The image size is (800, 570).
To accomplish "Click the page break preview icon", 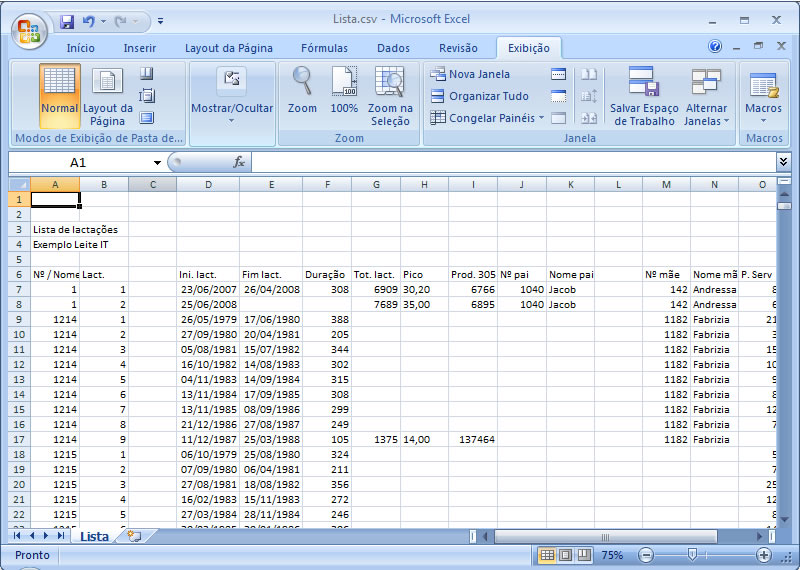I will tap(147, 73).
